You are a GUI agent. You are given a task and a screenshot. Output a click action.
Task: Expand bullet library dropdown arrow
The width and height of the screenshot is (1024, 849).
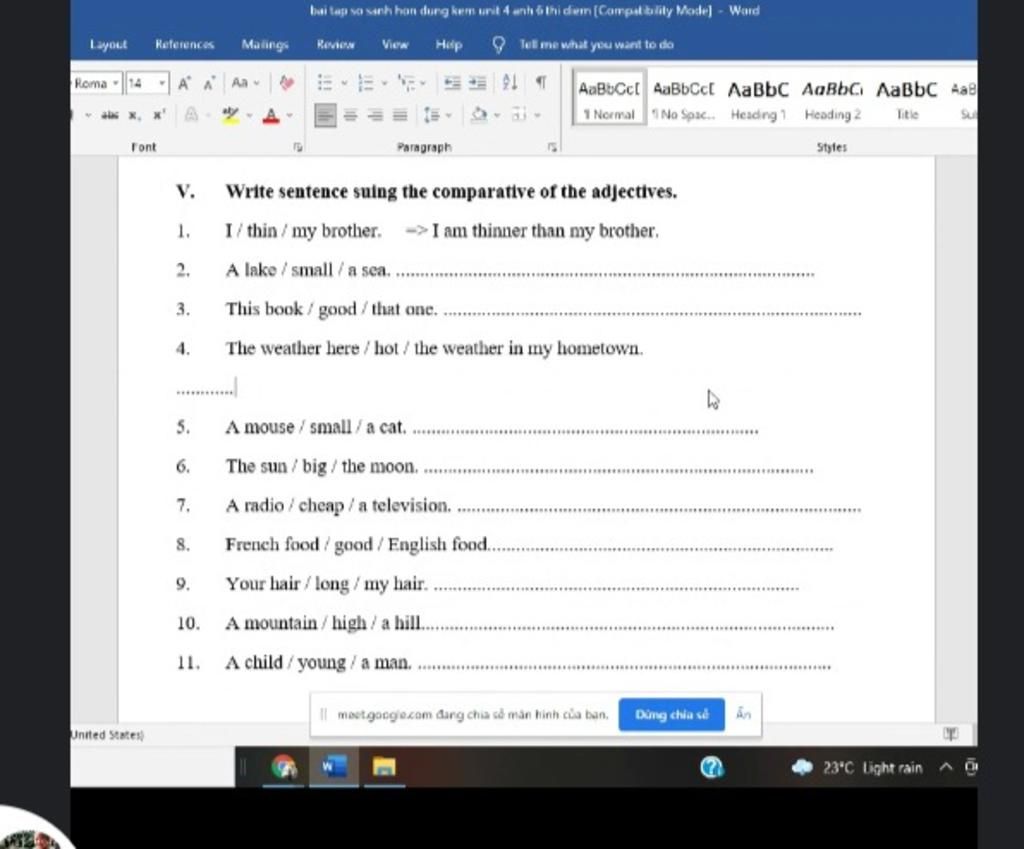tap(344, 84)
